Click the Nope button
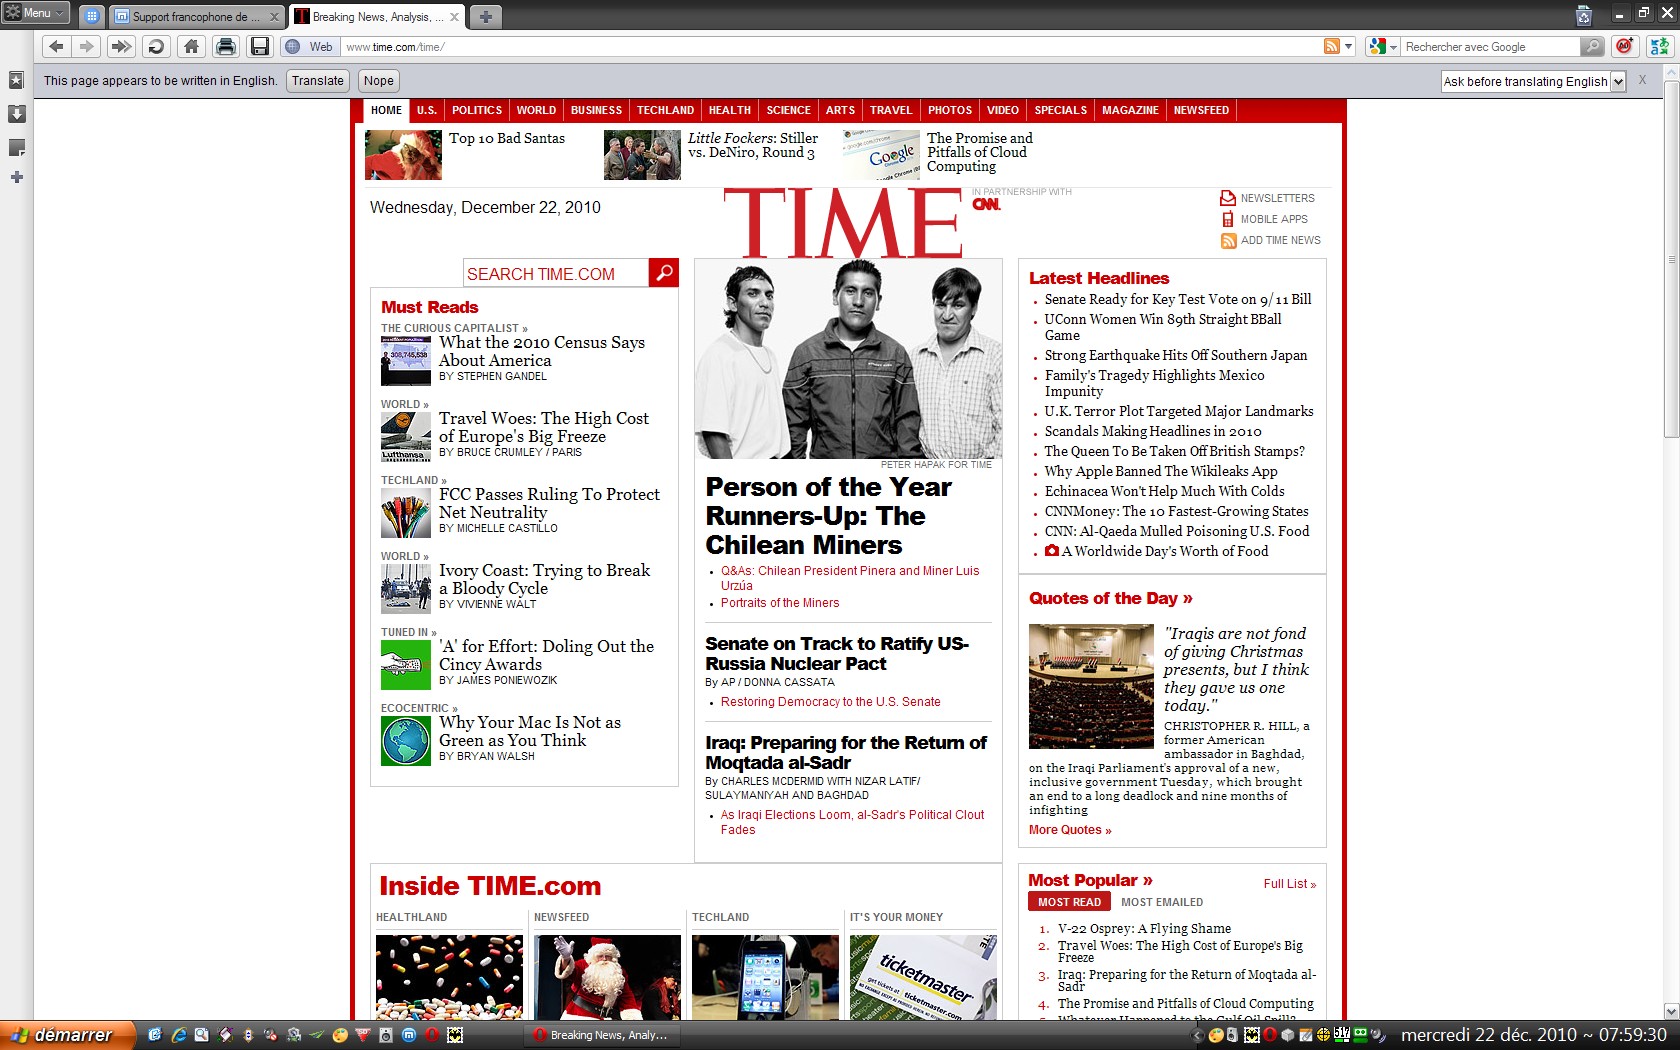Viewport: 1680px width, 1050px height. click(378, 81)
